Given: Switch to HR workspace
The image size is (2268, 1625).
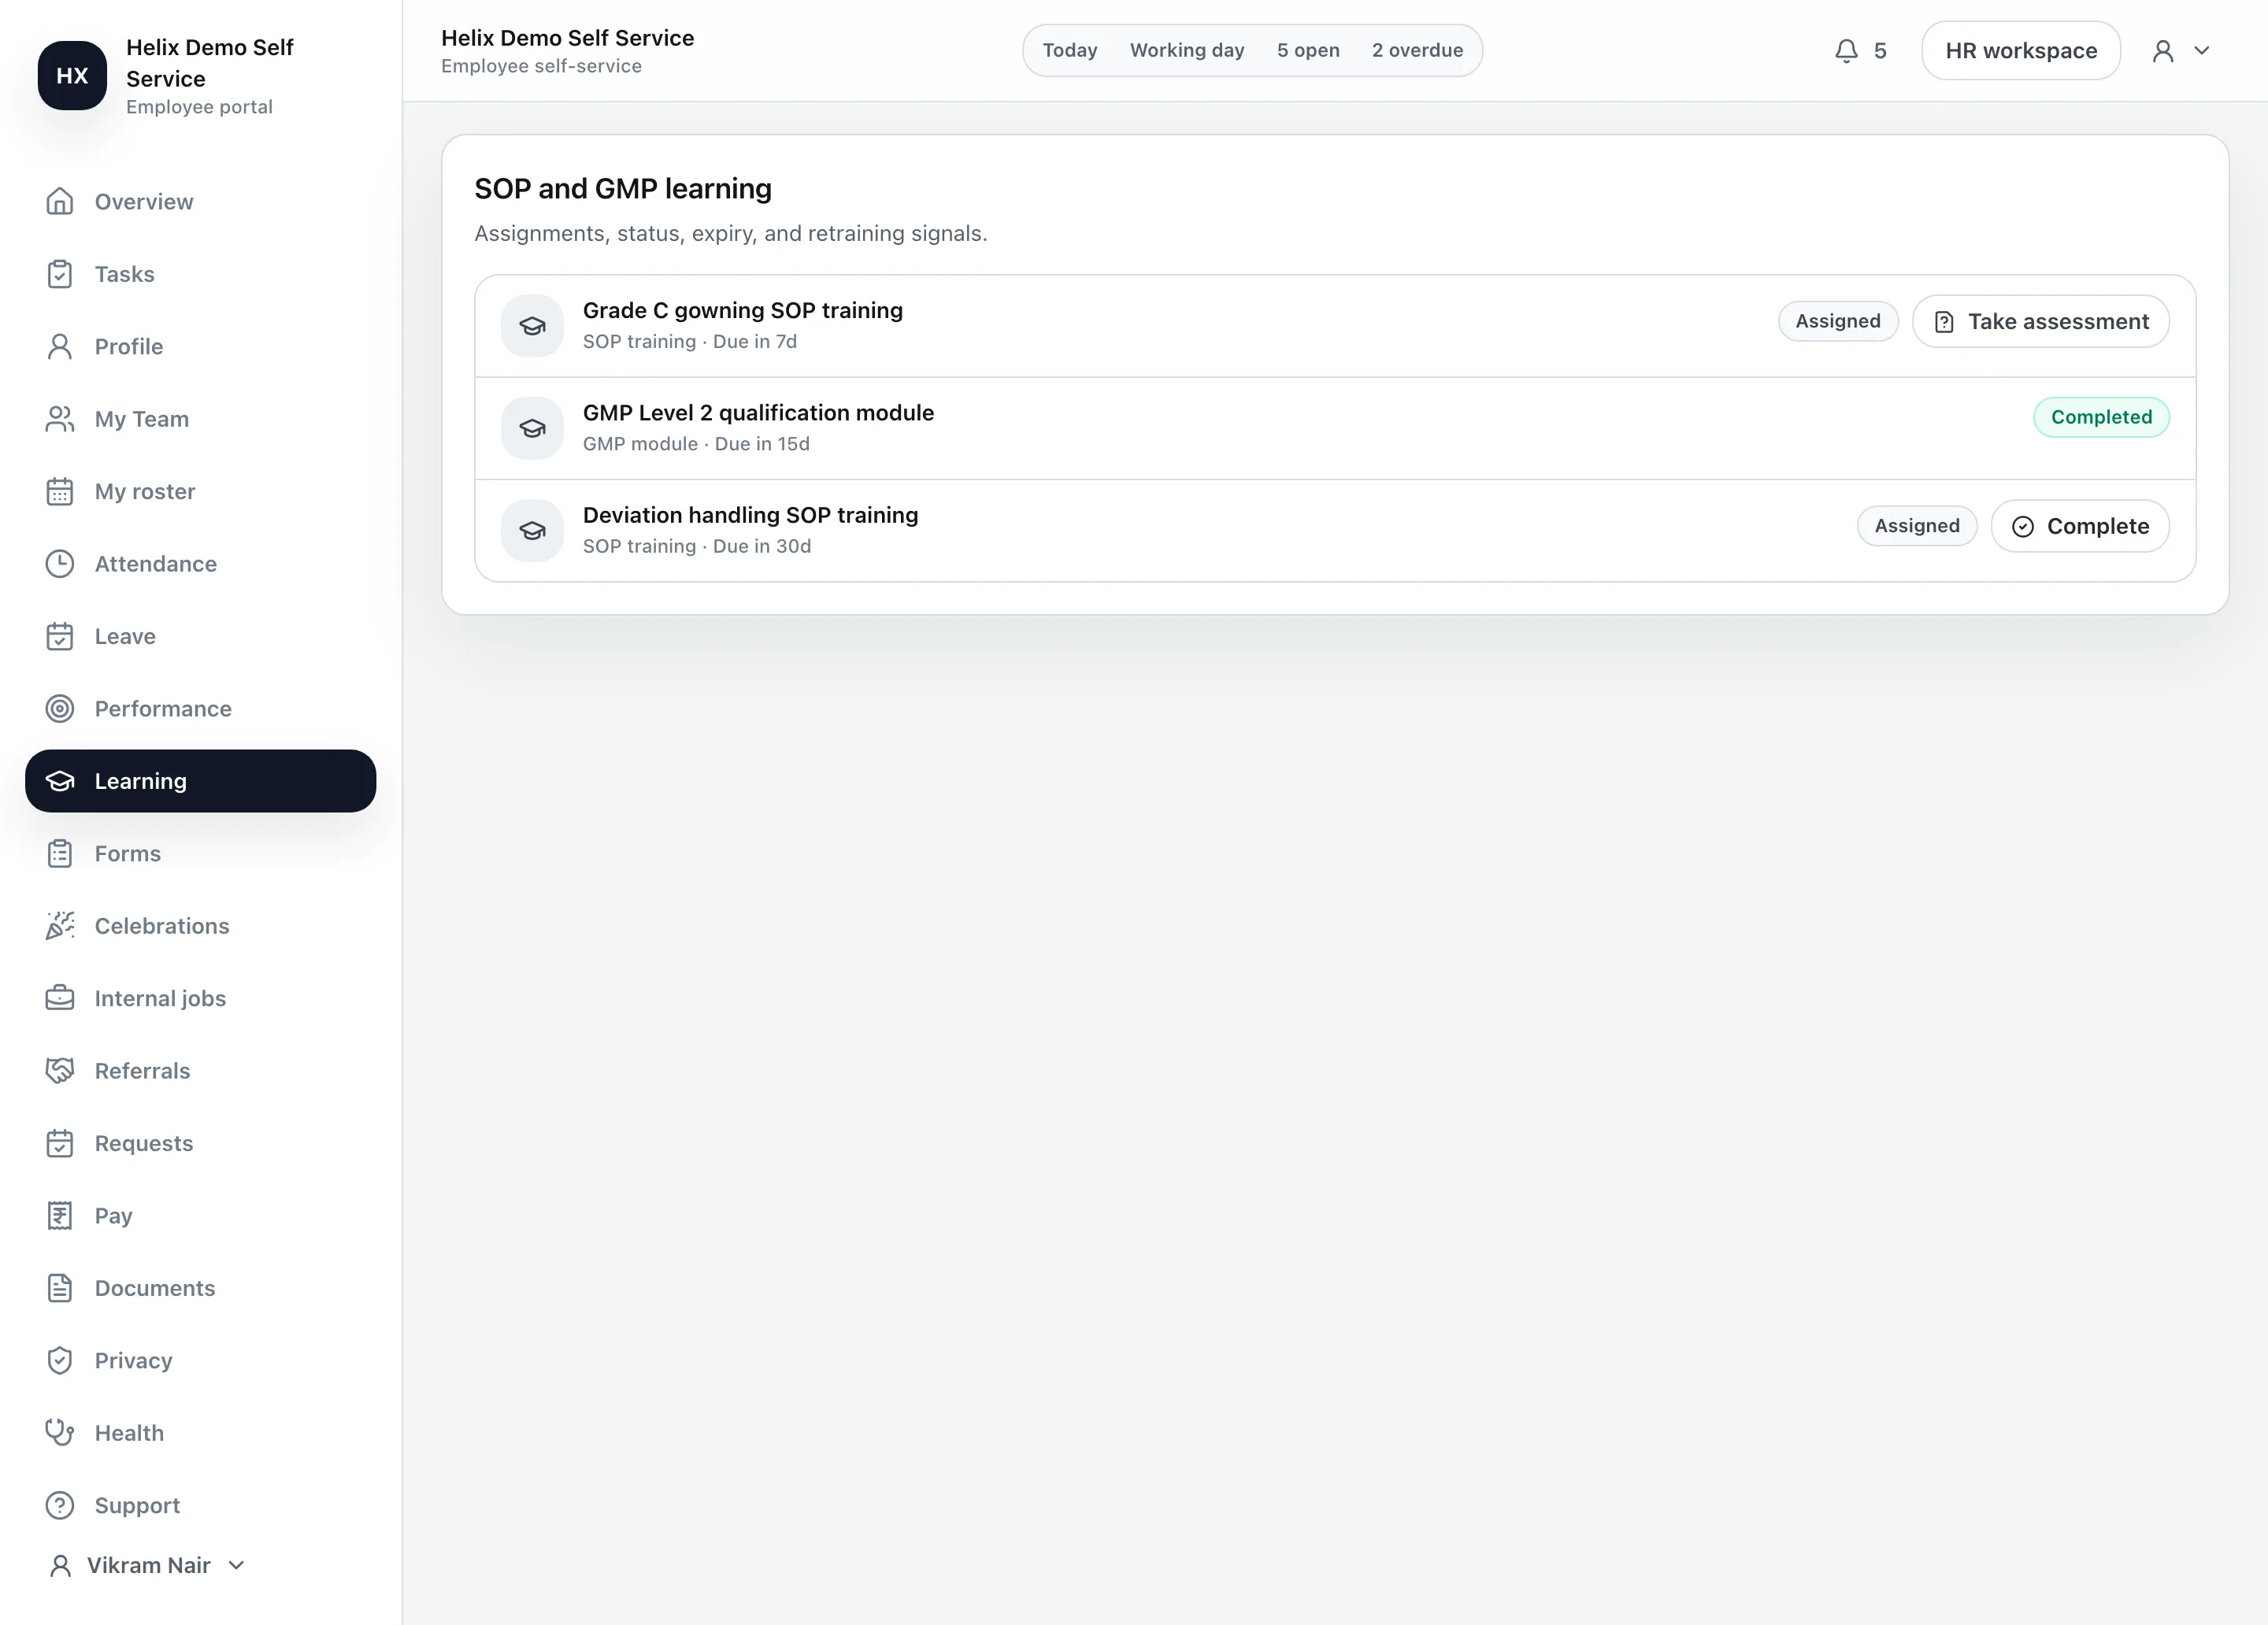Looking at the screenshot, I should click(x=2021, y=51).
